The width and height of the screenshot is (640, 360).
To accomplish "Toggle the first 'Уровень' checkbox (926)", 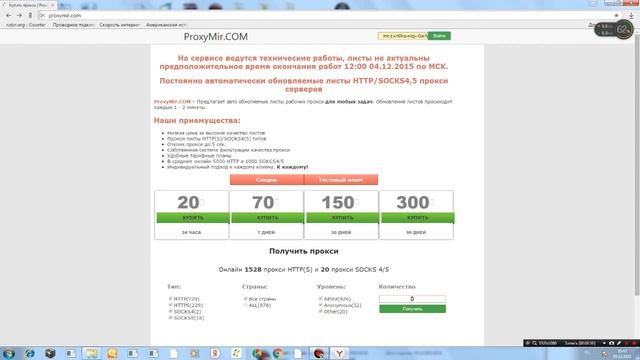I will point(320,299).
